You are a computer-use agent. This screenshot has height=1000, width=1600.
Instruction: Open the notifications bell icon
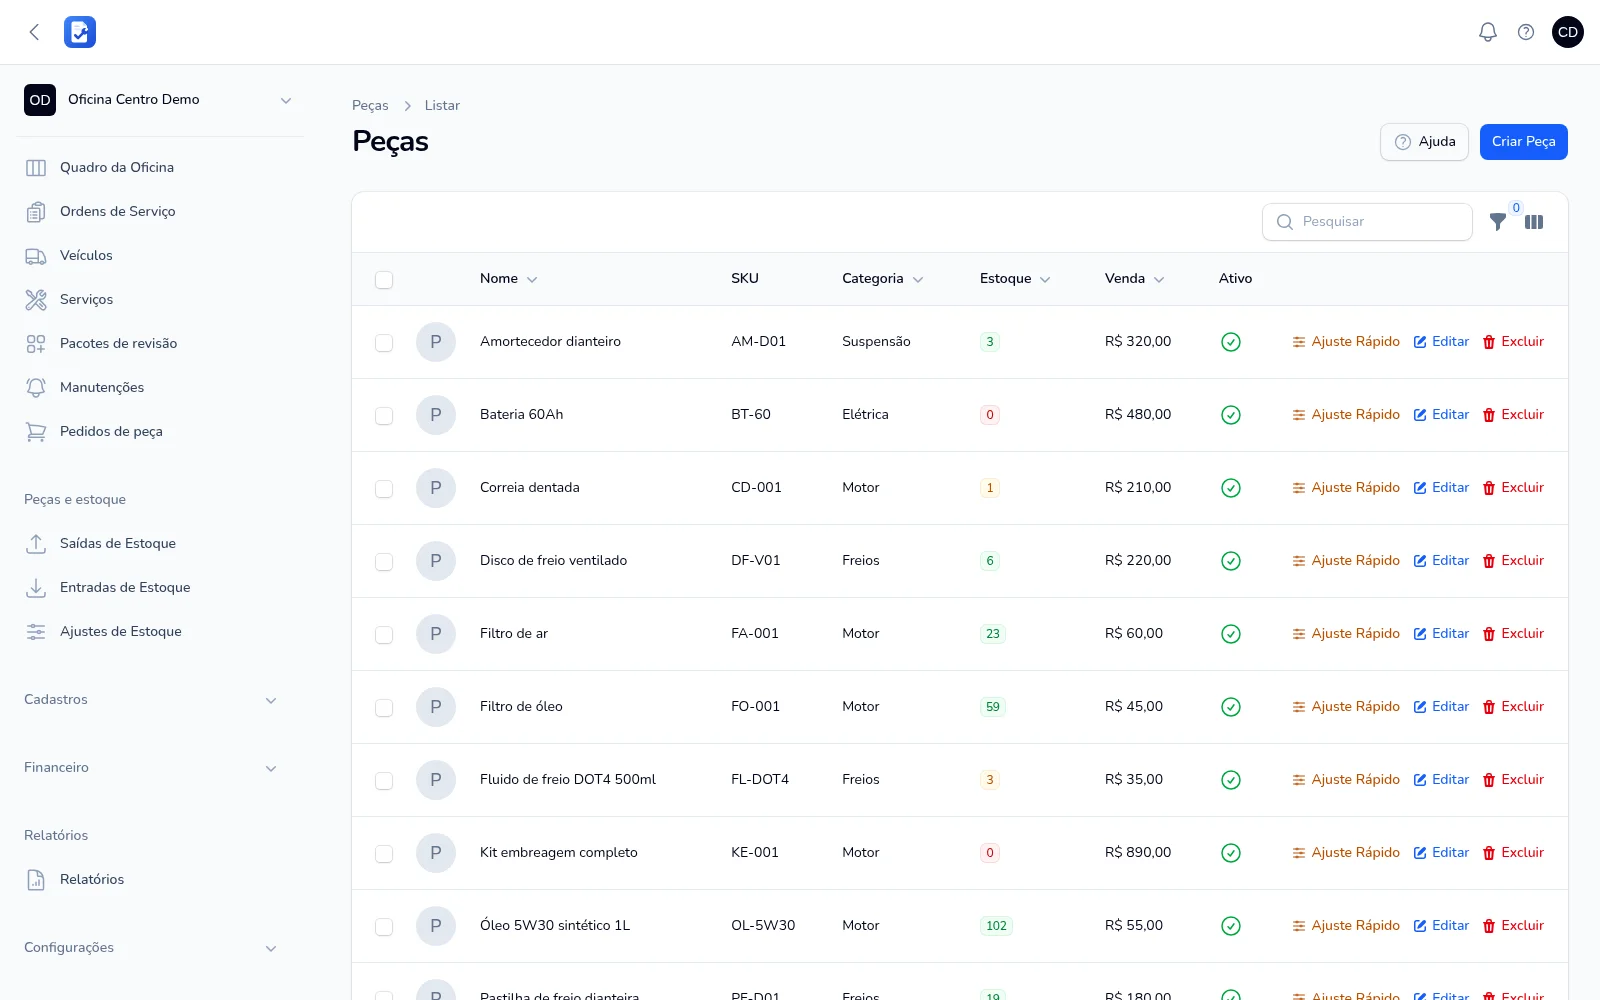1488,32
